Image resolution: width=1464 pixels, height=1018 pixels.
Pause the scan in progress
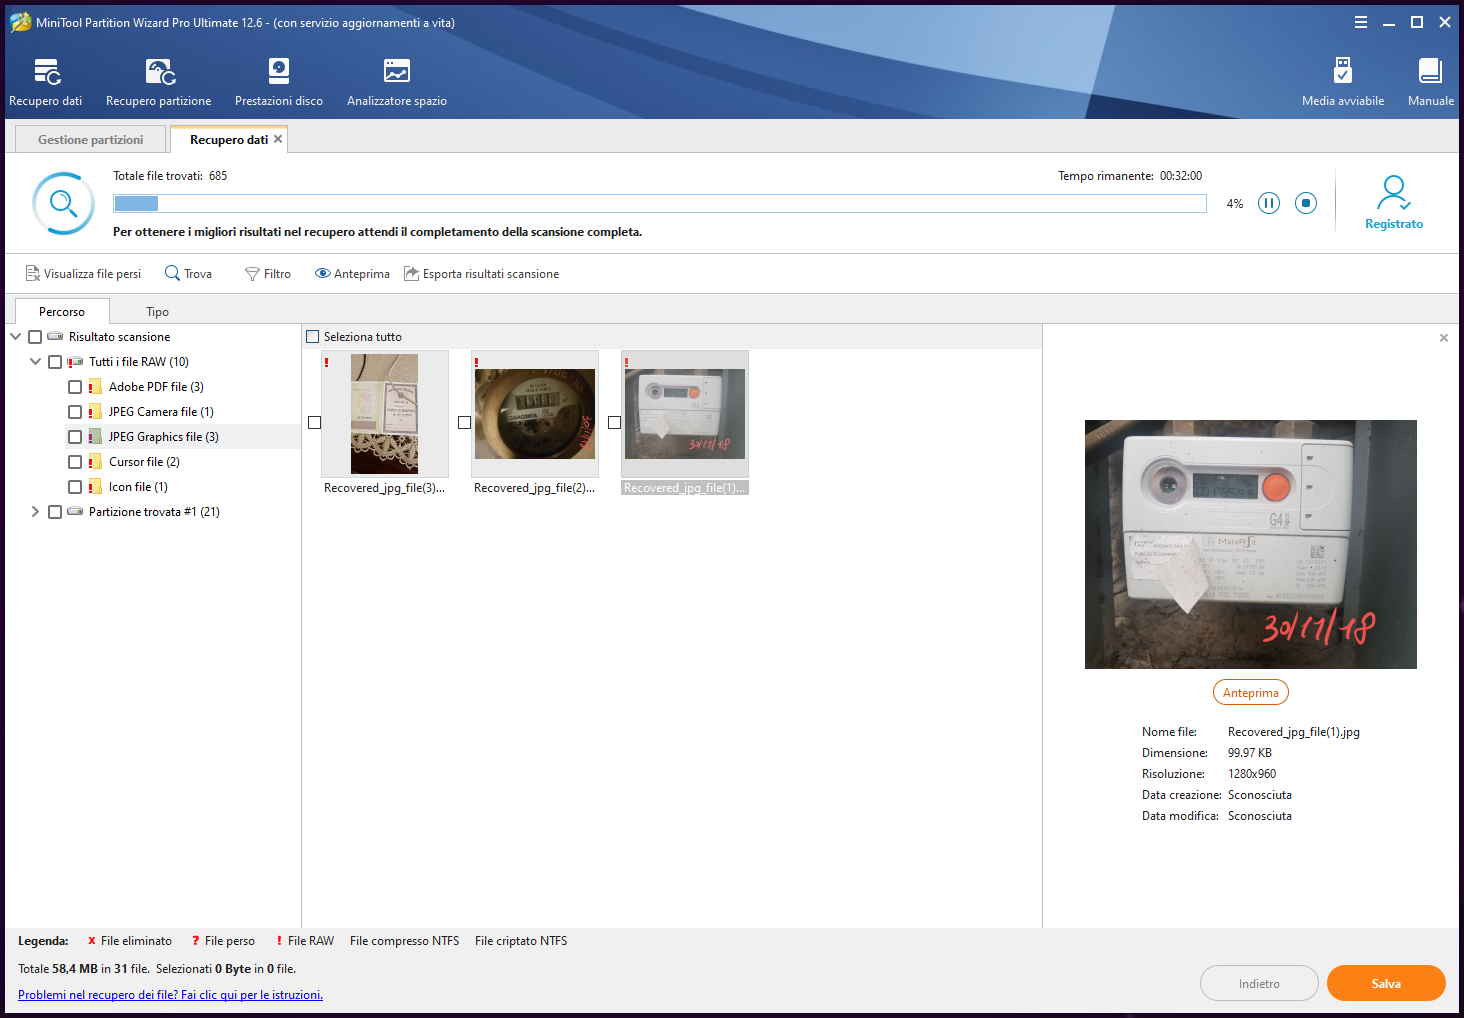pyautogui.click(x=1268, y=203)
